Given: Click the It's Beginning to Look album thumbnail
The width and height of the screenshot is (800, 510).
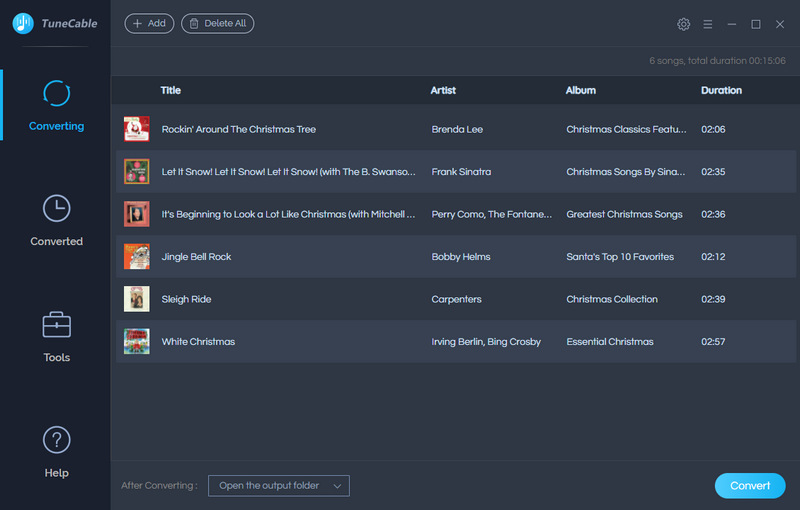Looking at the screenshot, I should coord(137,214).
